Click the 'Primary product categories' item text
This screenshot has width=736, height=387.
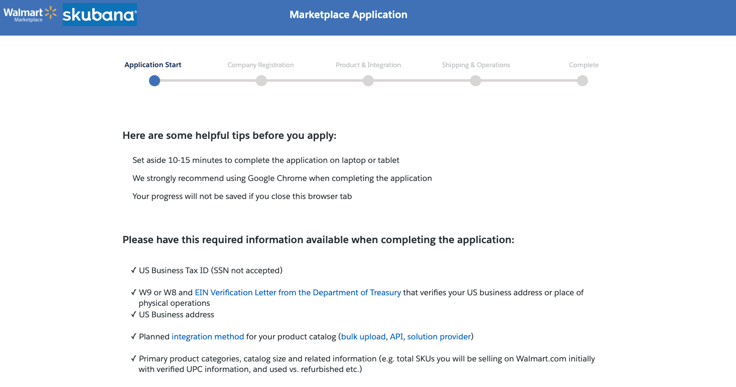click(366, 364)
